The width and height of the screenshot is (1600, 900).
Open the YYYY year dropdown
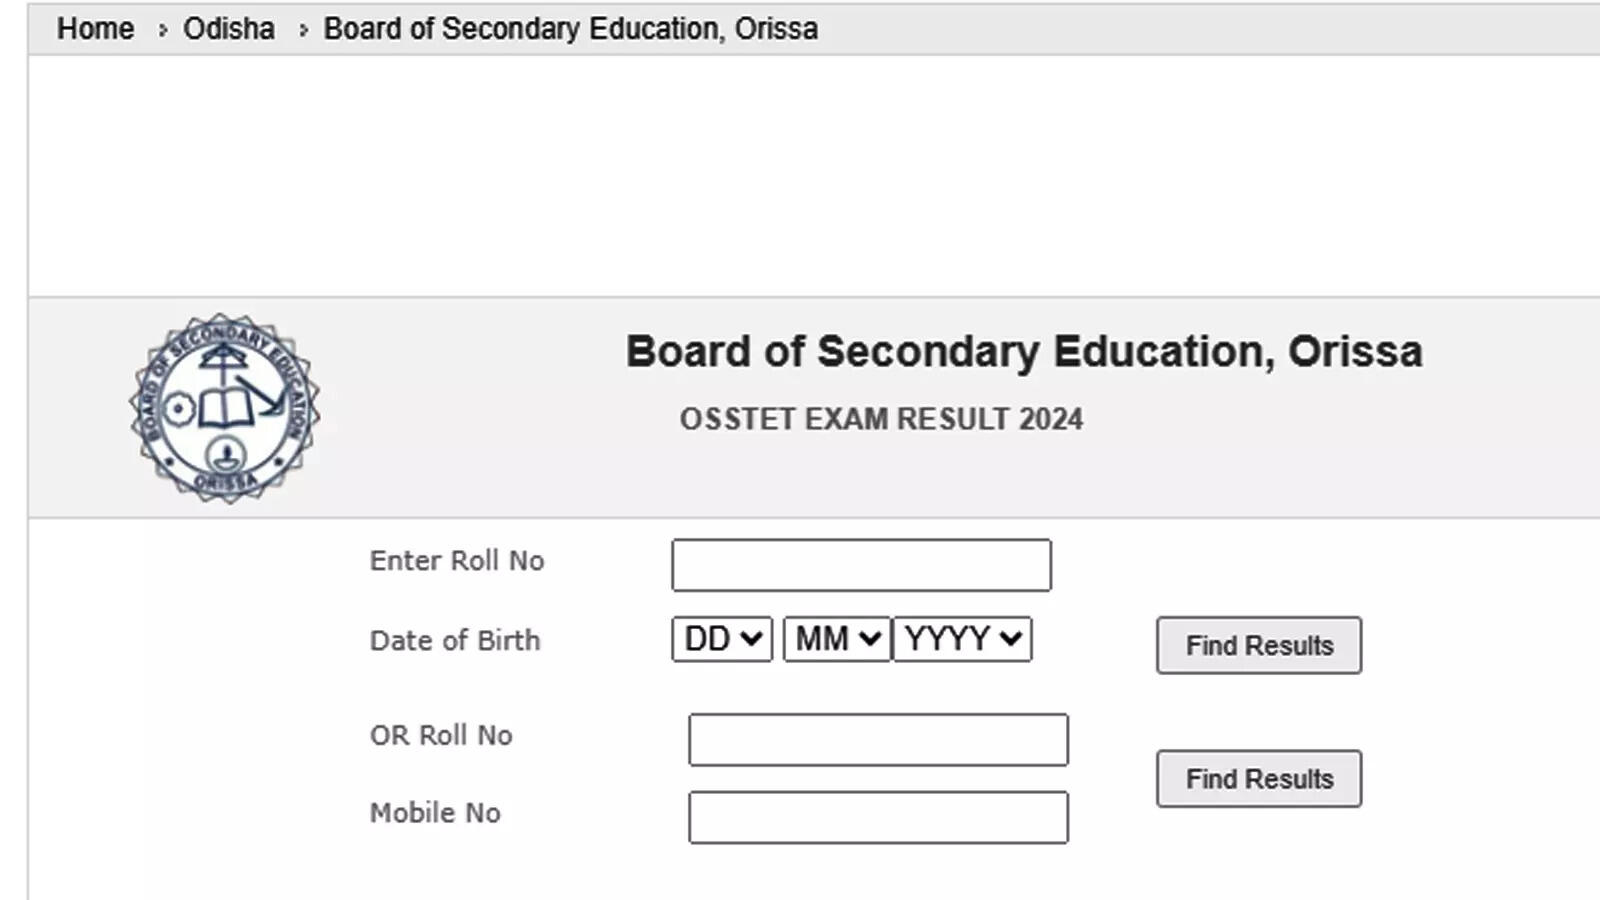click(962, 639)
